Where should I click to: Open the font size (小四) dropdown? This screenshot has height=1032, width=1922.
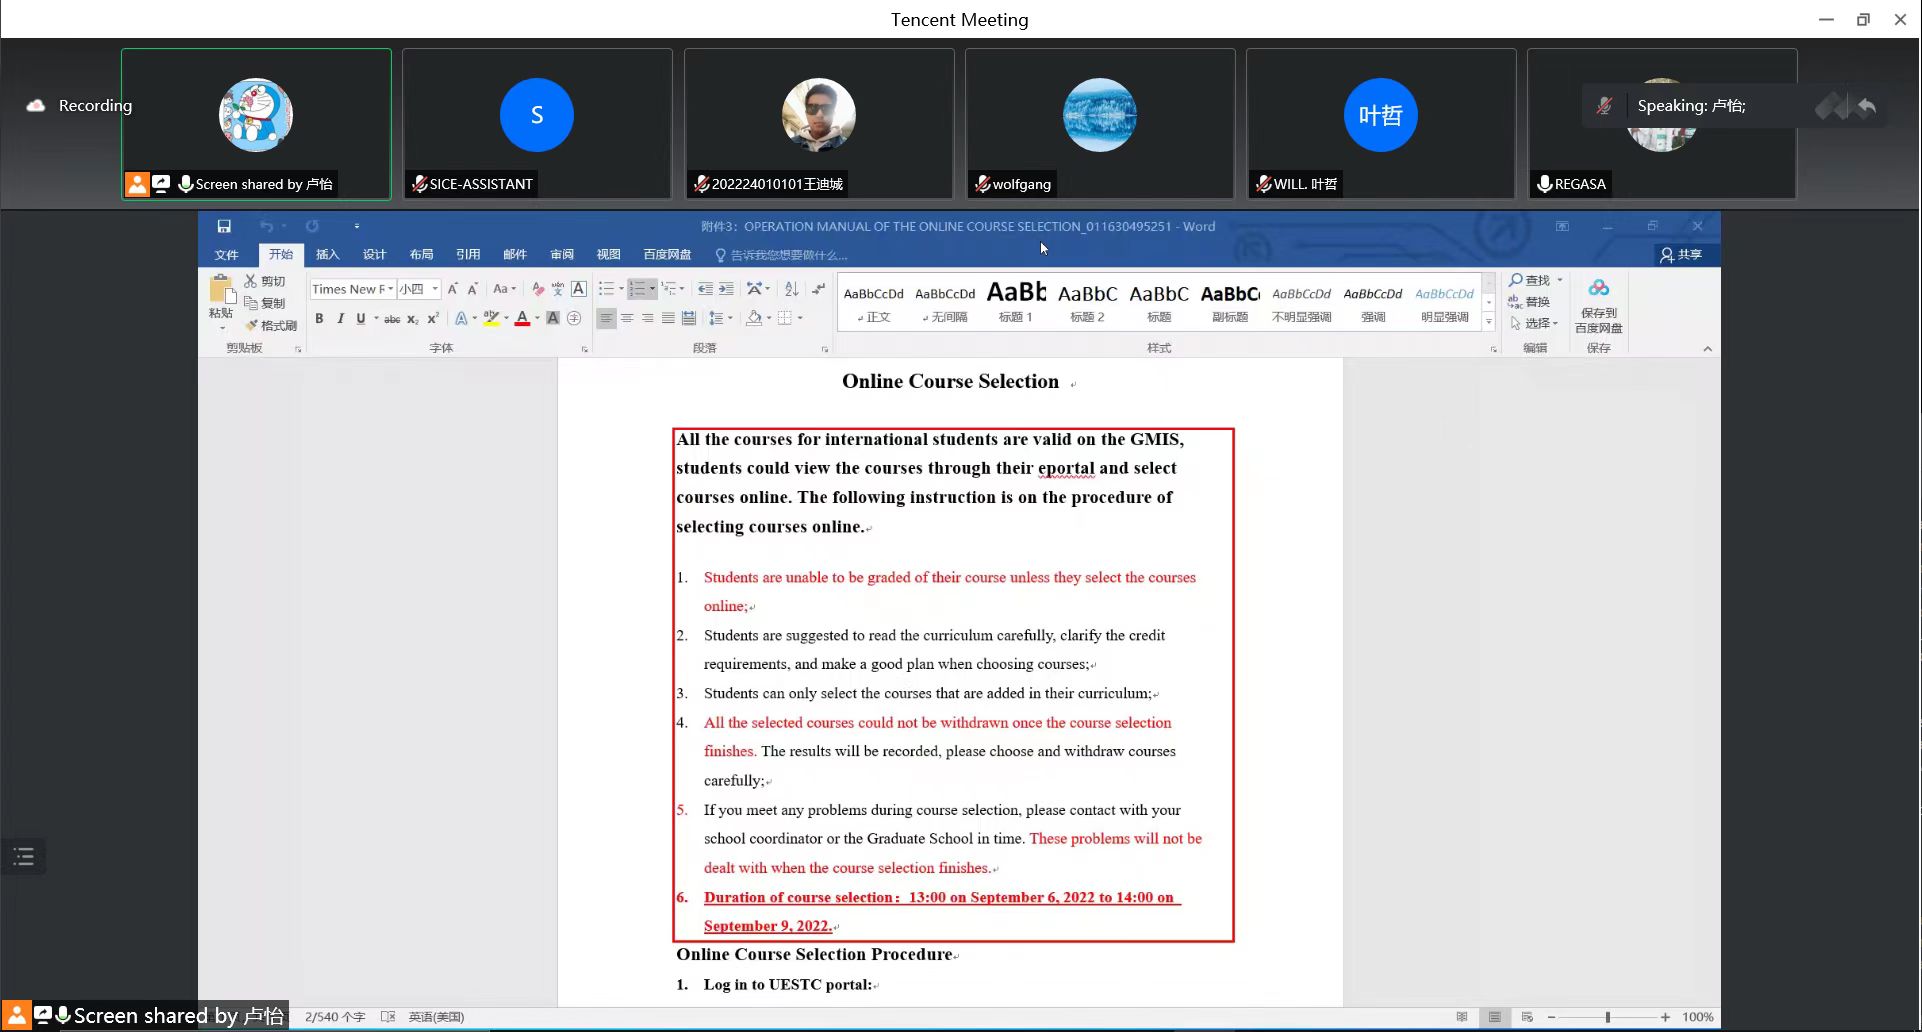click(x=435, y=289)
